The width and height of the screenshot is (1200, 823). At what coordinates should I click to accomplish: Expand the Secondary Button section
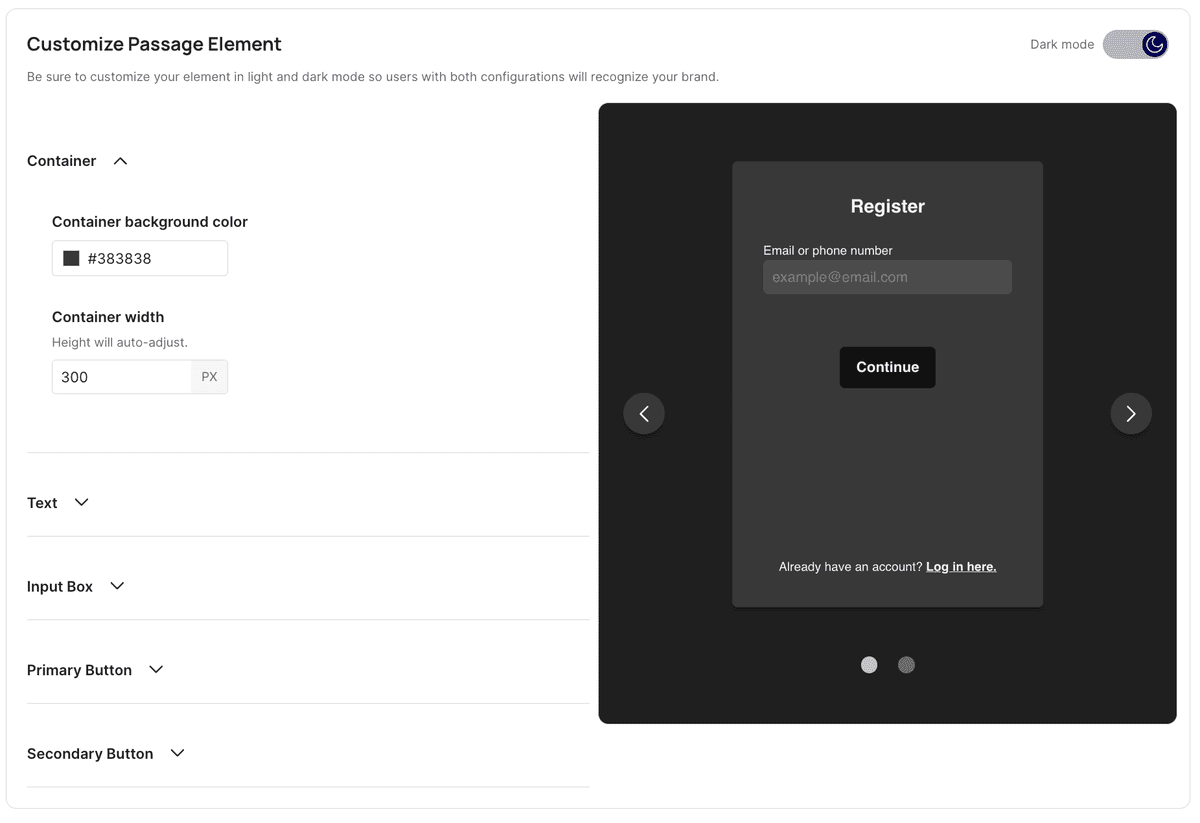[x=177, y=753]
